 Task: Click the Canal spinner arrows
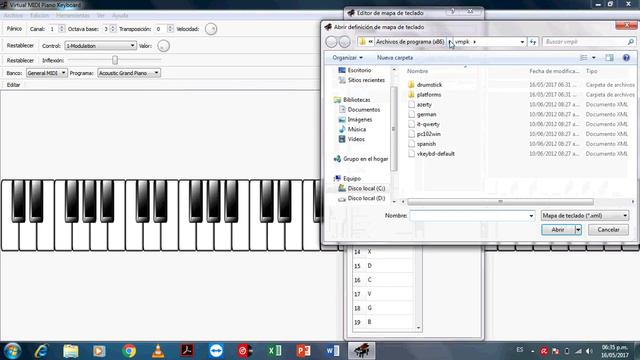(62, 29)
